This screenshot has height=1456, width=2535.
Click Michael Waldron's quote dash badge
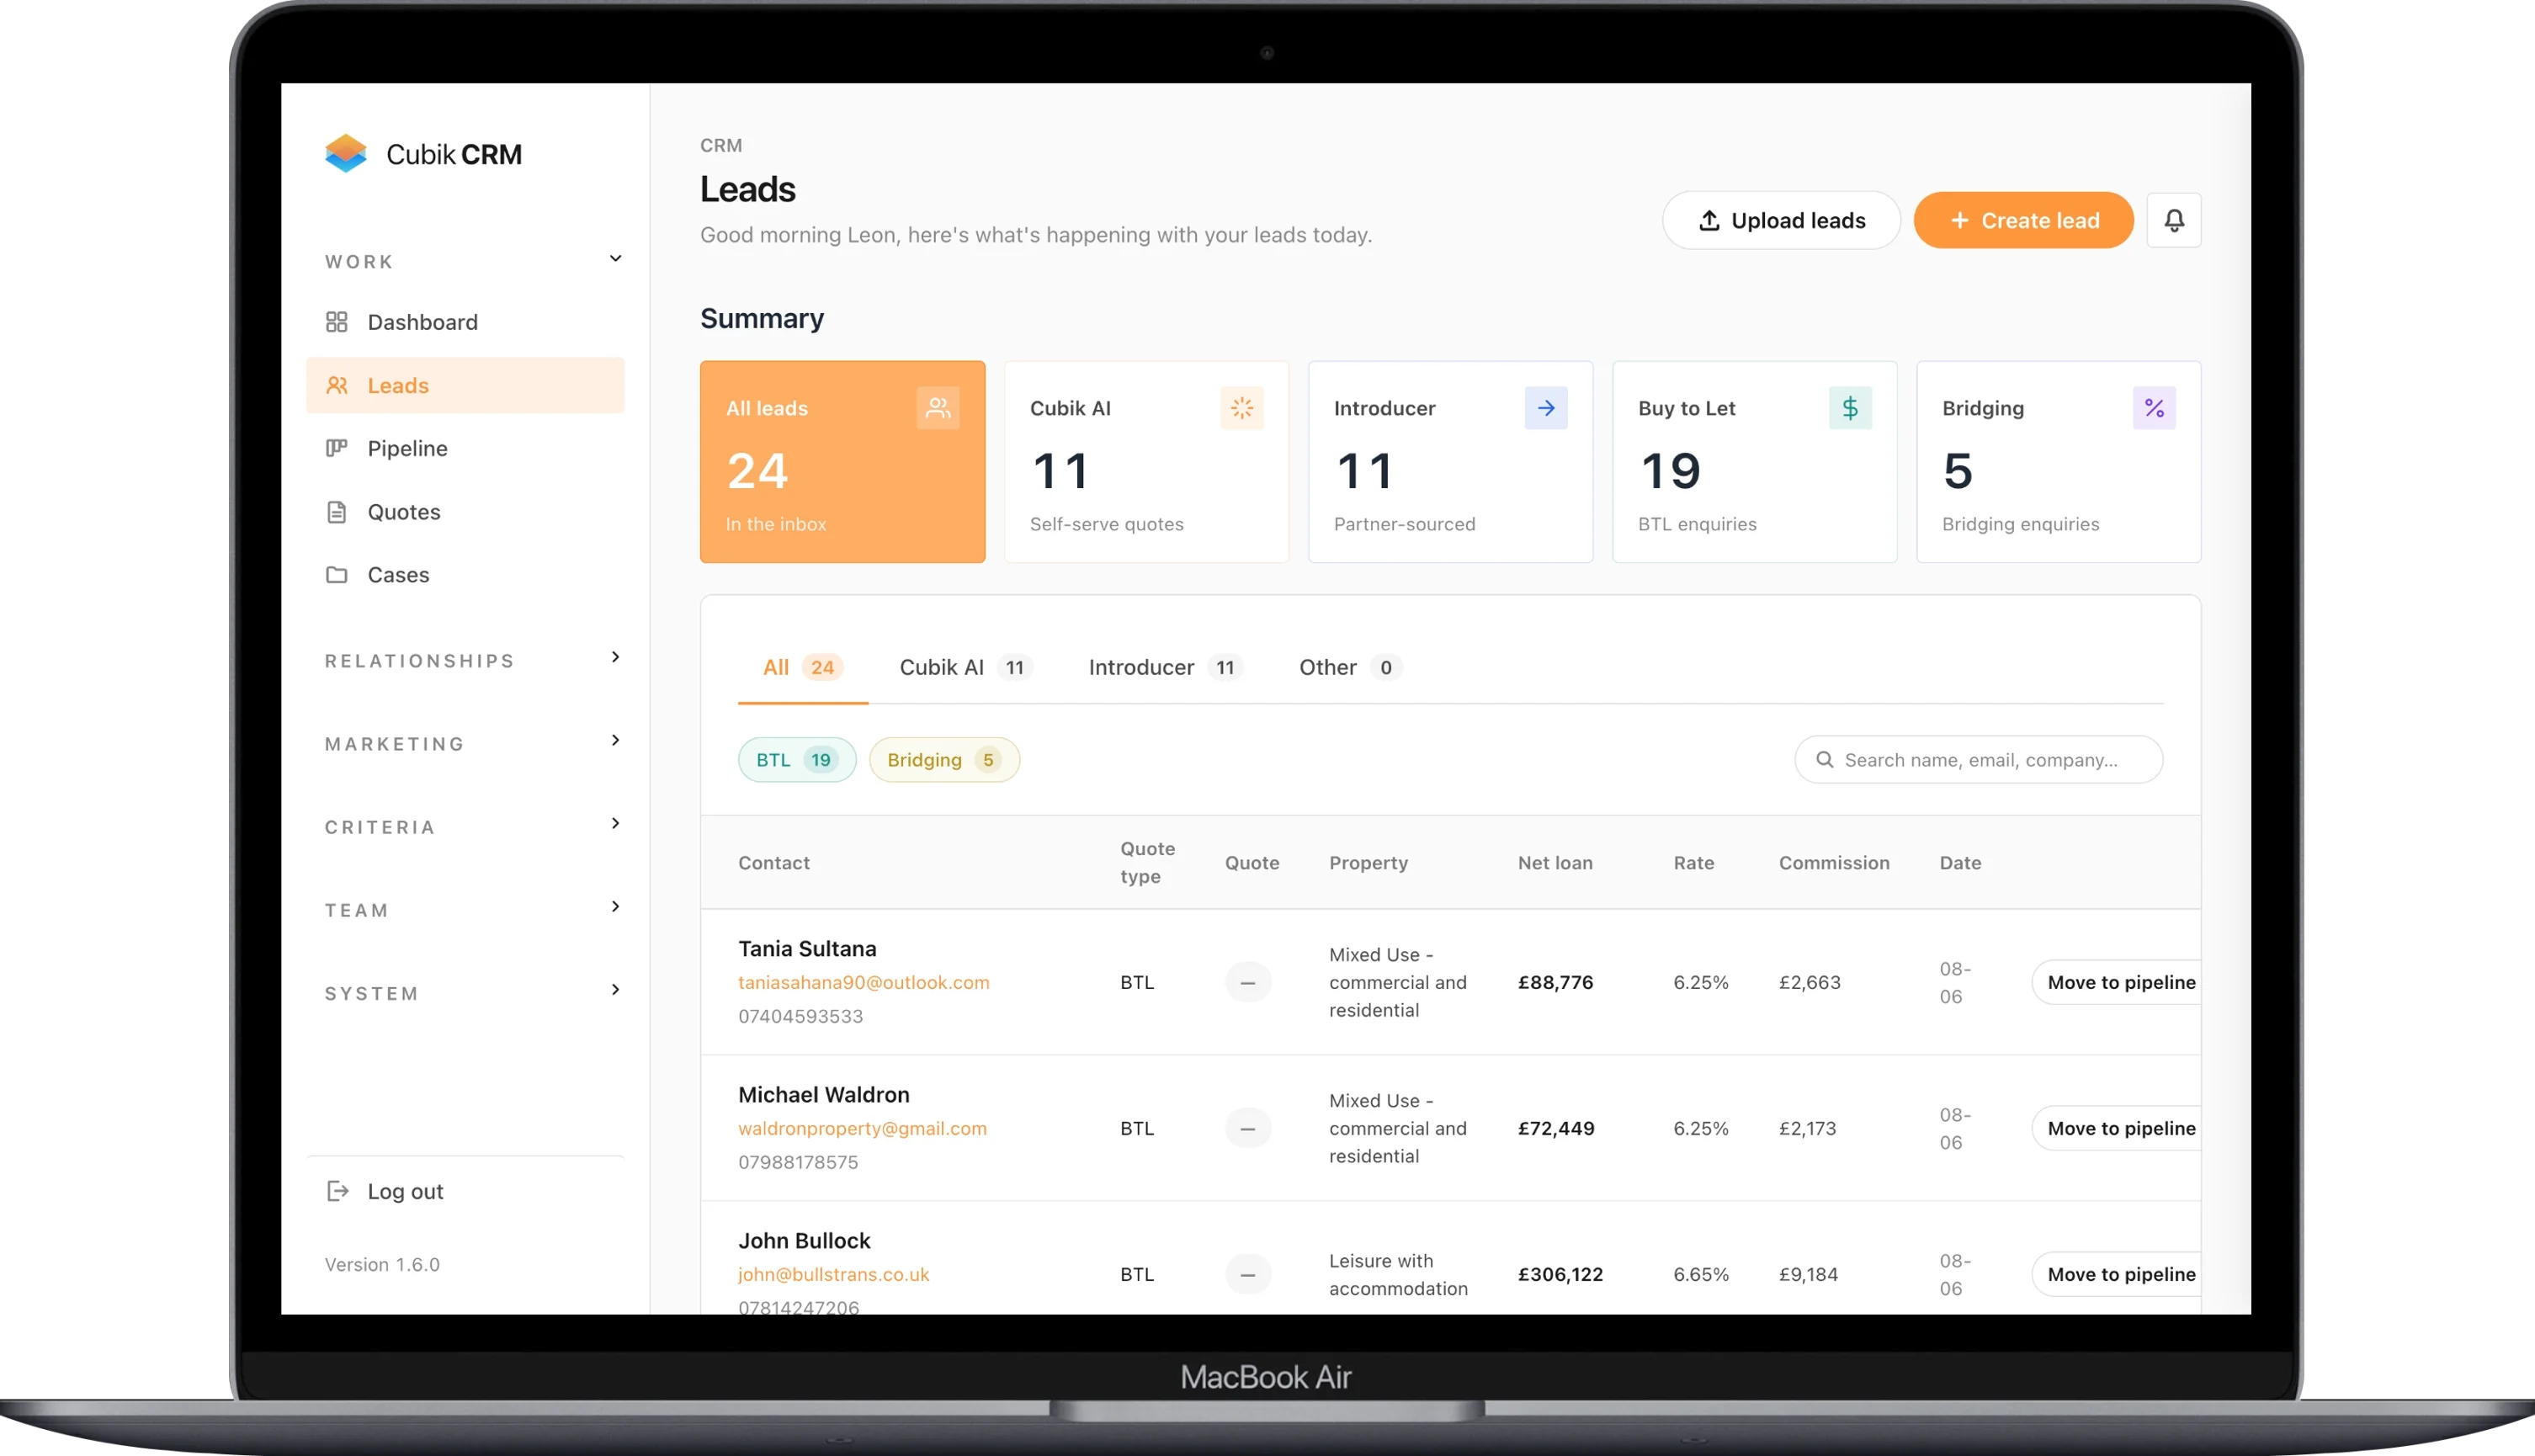pos(1248,1129)
